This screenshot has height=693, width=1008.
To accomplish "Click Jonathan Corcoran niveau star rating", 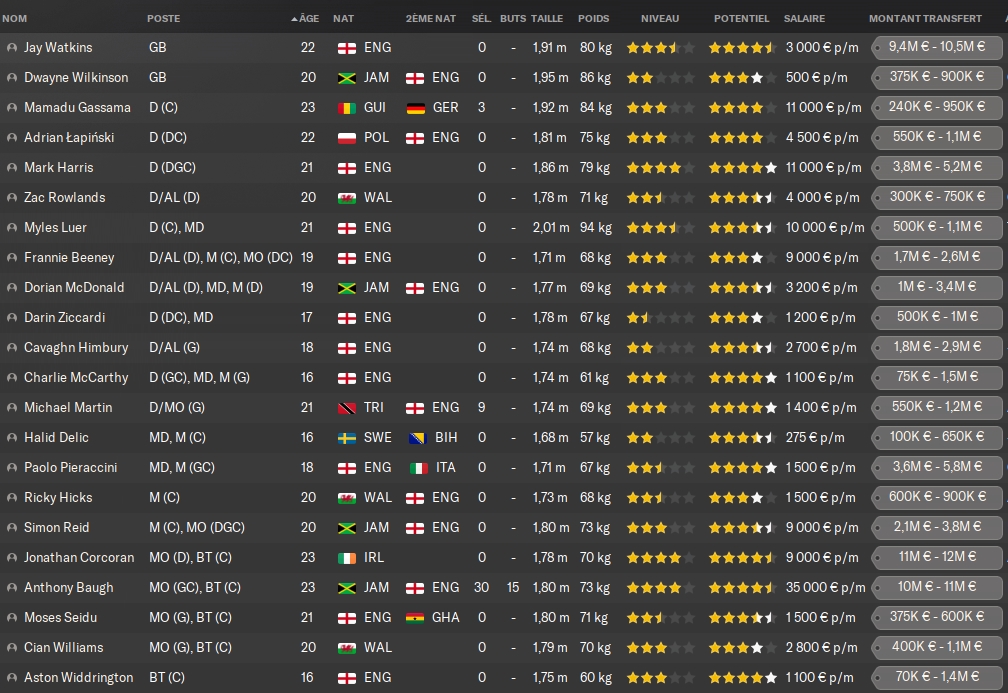I will [660, 557].
